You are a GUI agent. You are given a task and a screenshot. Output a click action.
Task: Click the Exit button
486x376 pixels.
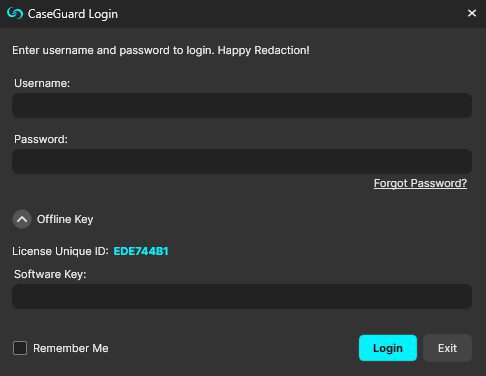pos(447,348)
